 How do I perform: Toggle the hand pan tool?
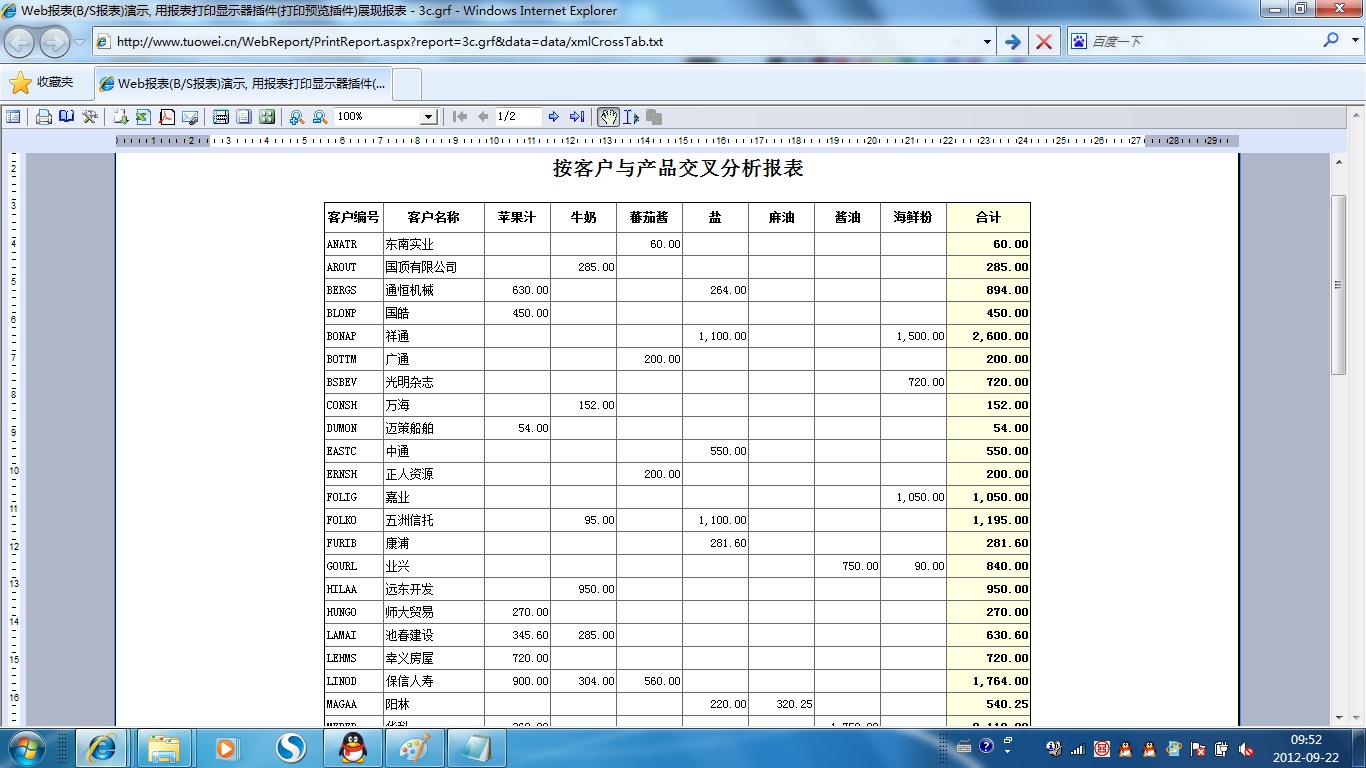coord(608,117)
